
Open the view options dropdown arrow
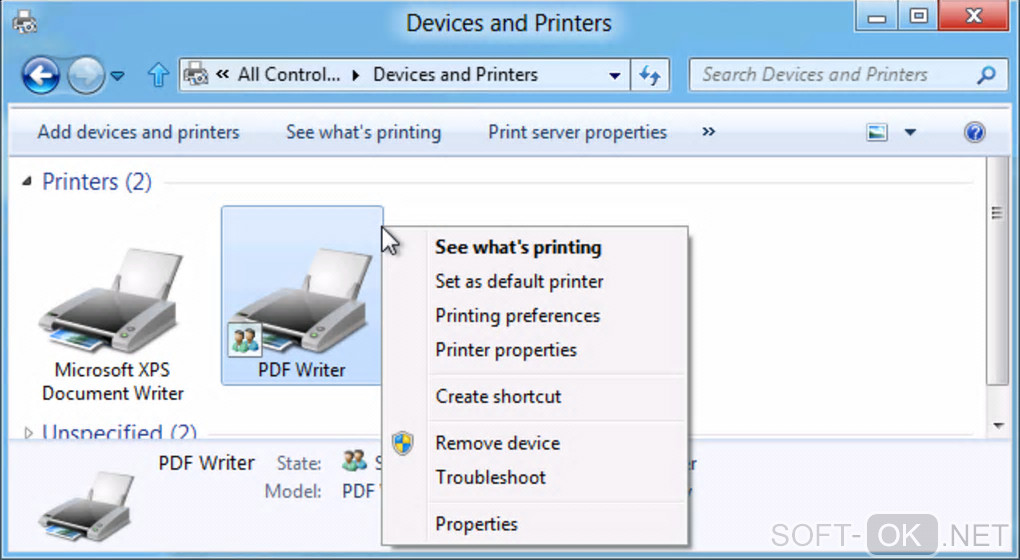910,133
